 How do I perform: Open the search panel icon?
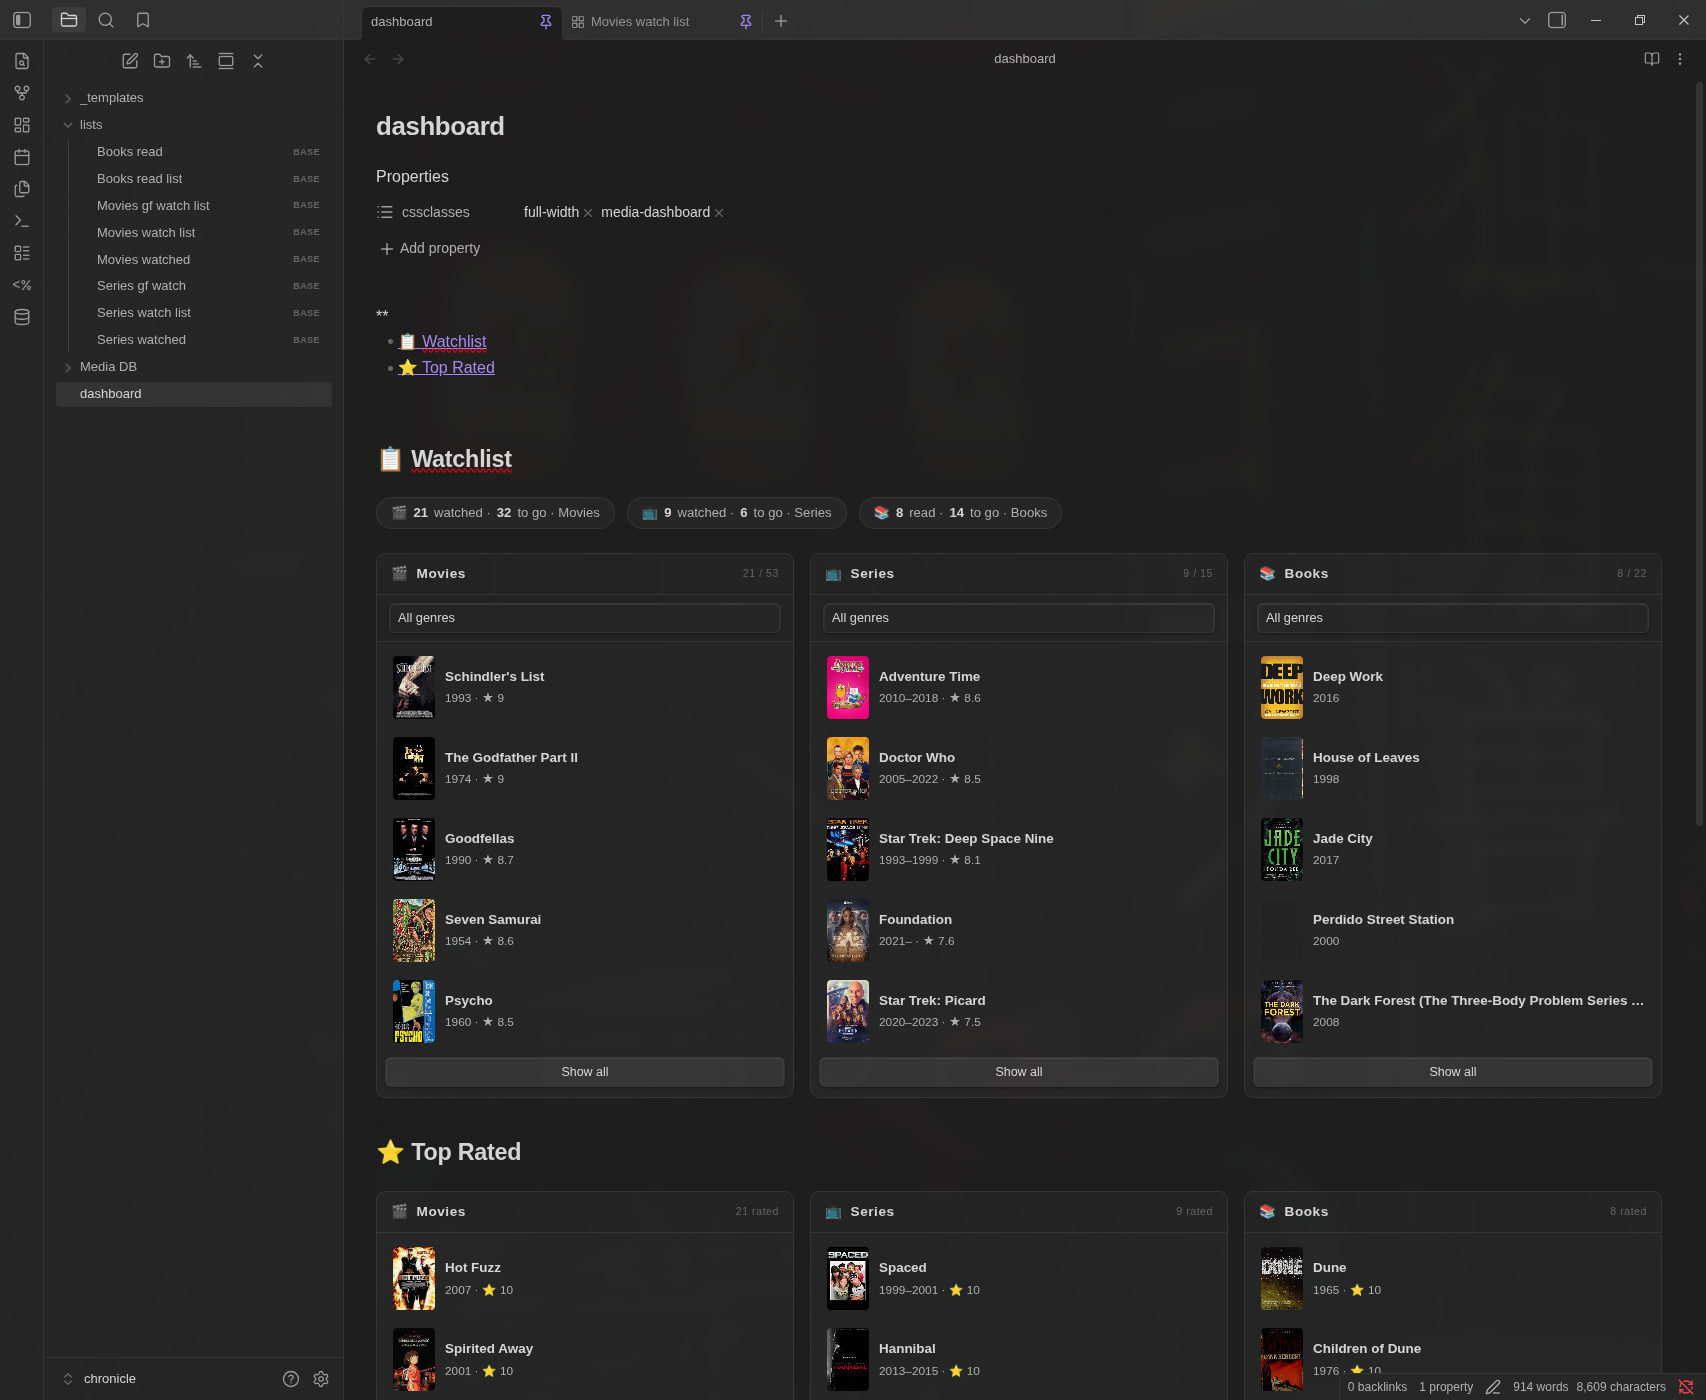pyautogui.click(x=106, y=20)
